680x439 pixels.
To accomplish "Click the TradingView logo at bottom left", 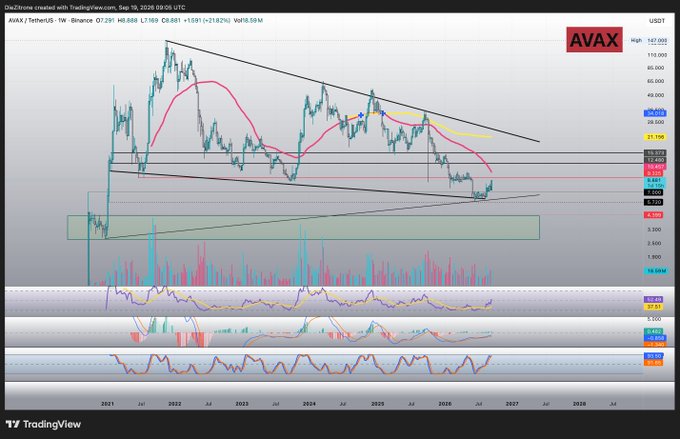I will pyautogui.click(x=43, y=424).
